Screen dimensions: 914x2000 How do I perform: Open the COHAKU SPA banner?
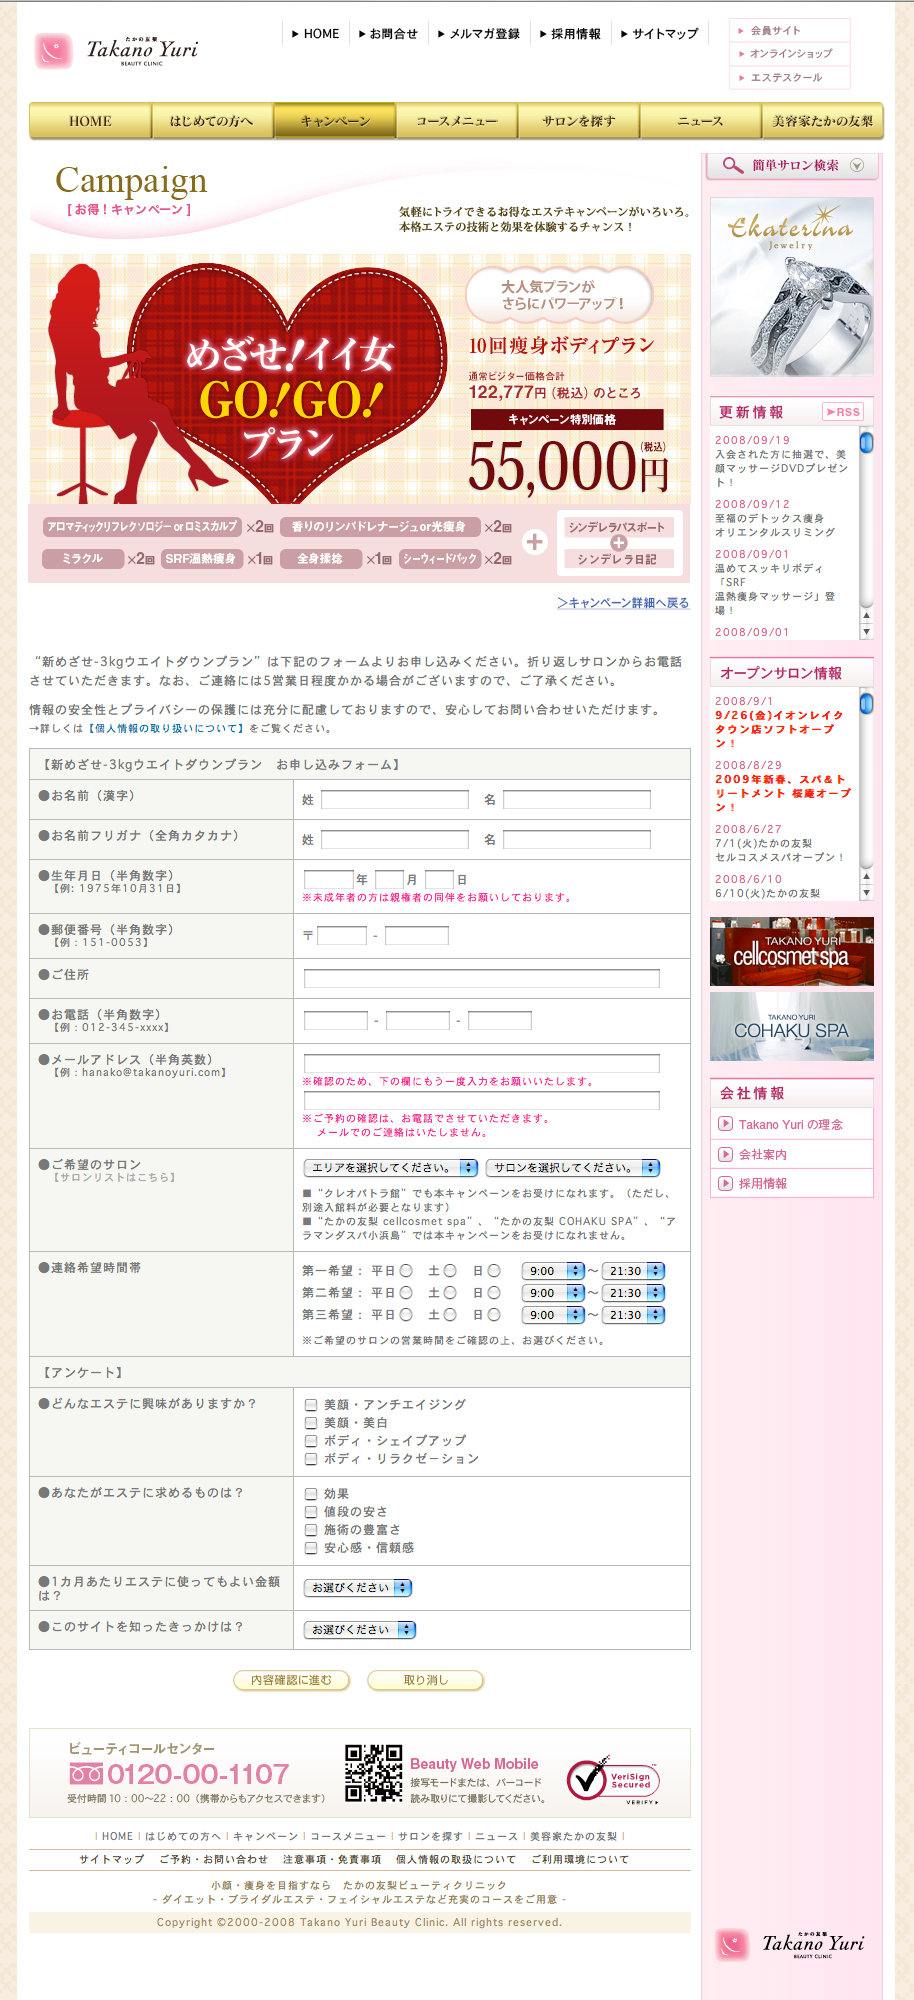click(791, 1027)
